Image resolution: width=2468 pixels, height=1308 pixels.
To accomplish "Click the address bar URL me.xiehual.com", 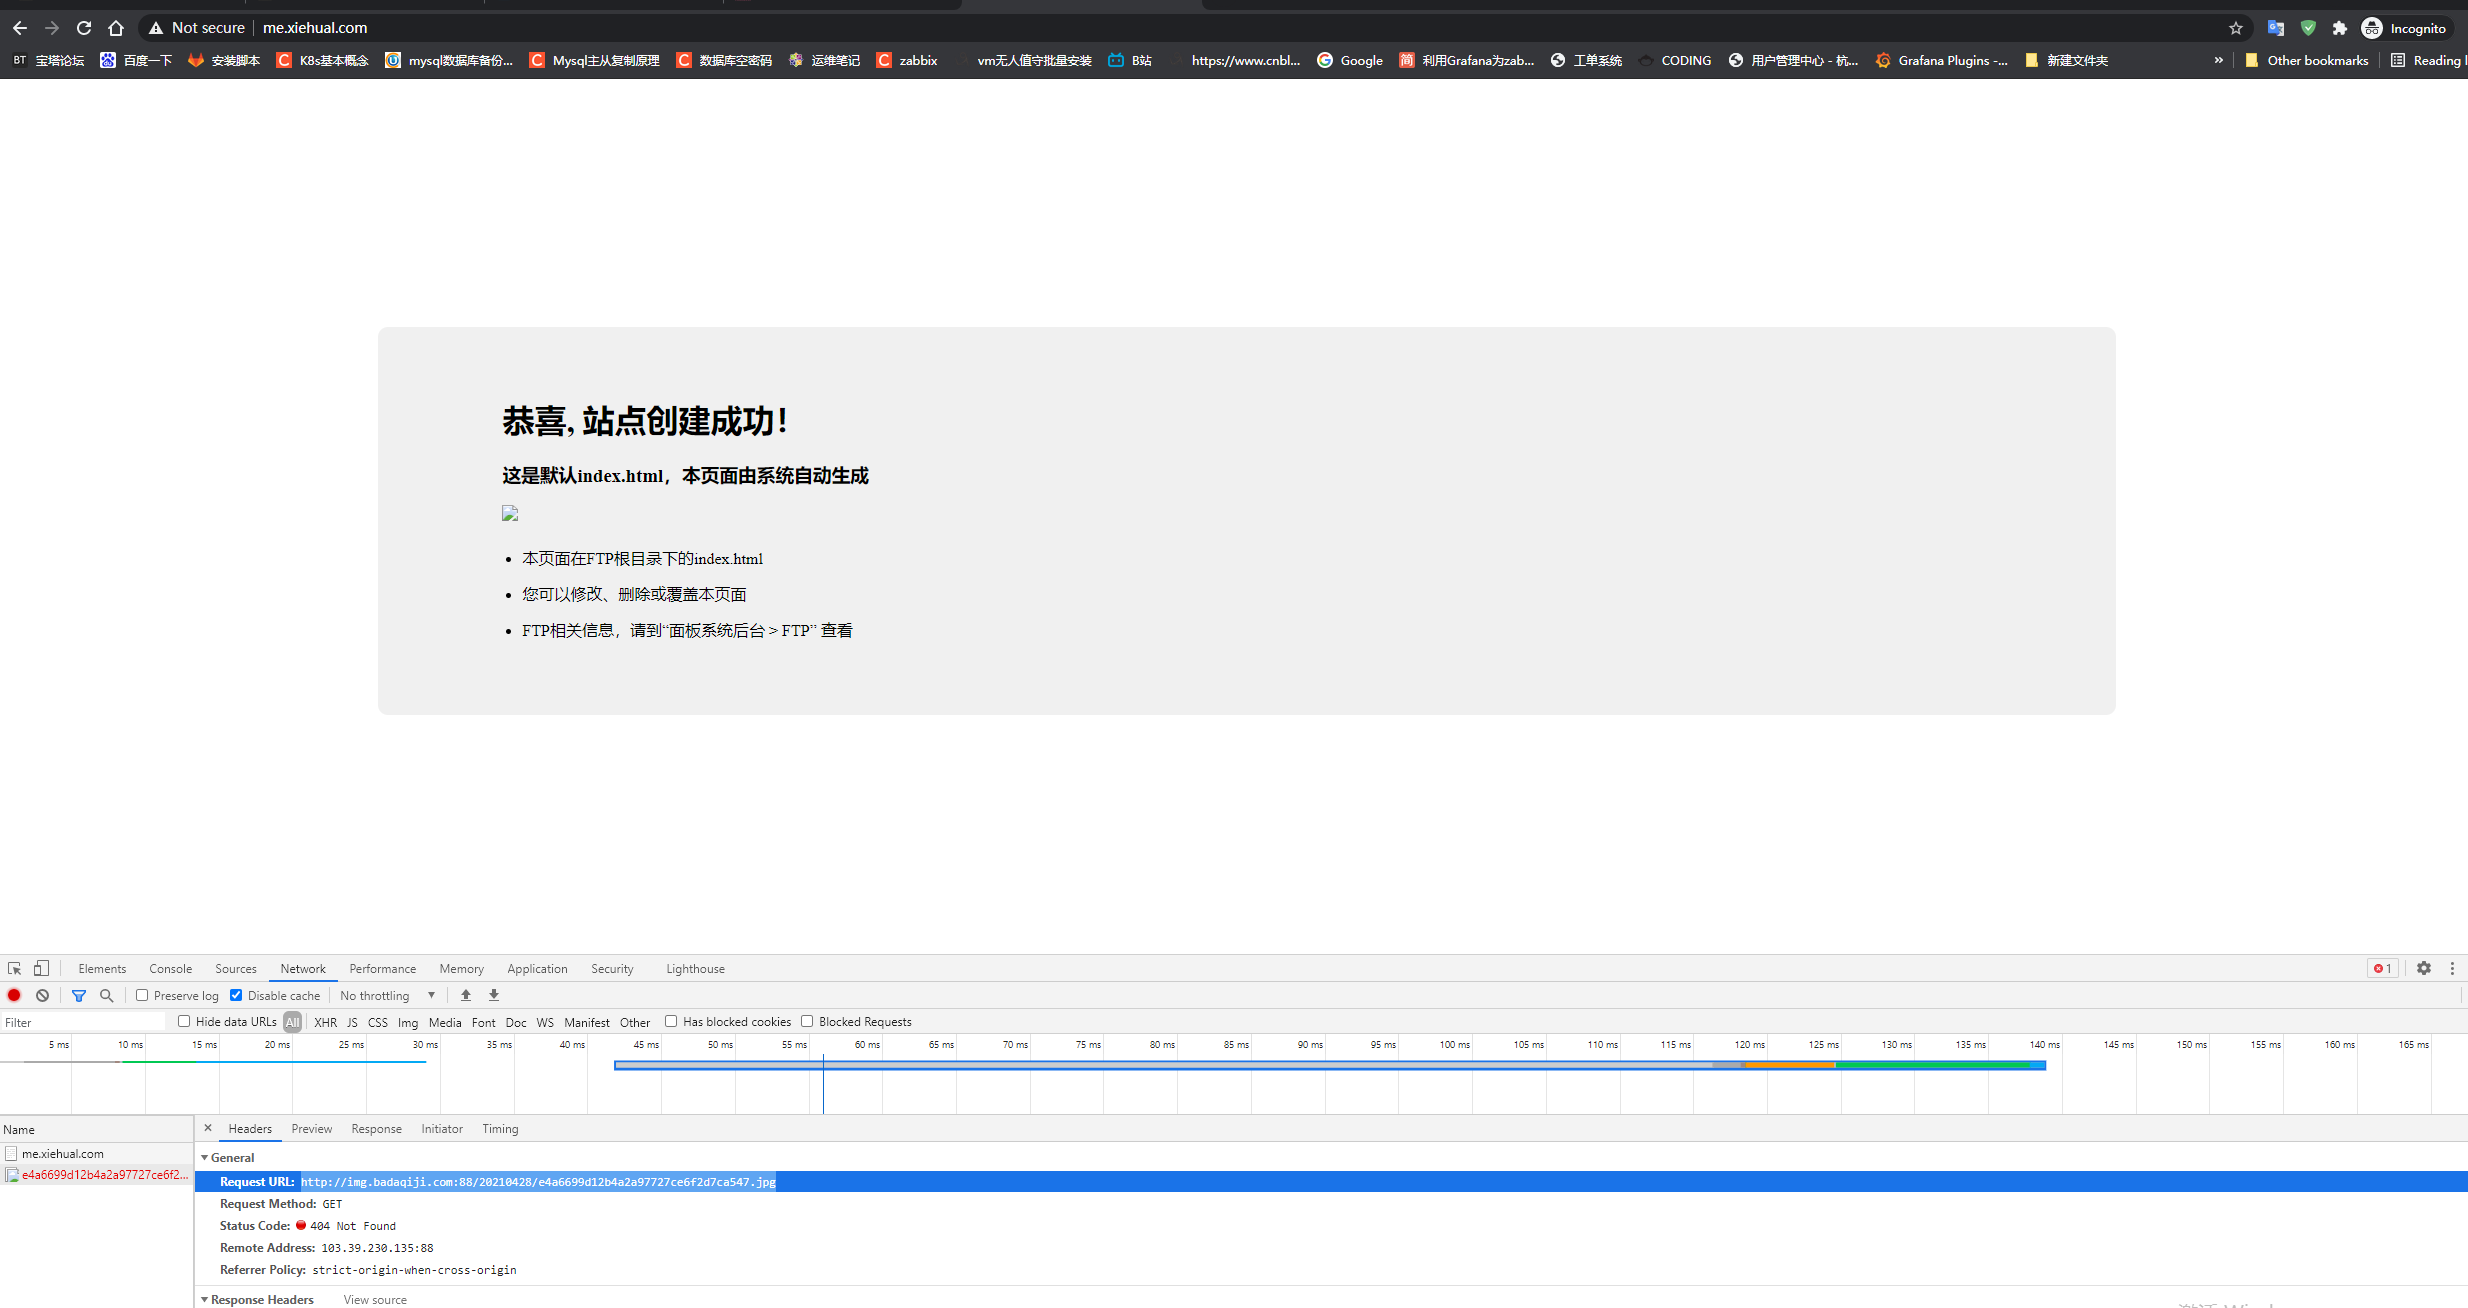I will (315, 28).
